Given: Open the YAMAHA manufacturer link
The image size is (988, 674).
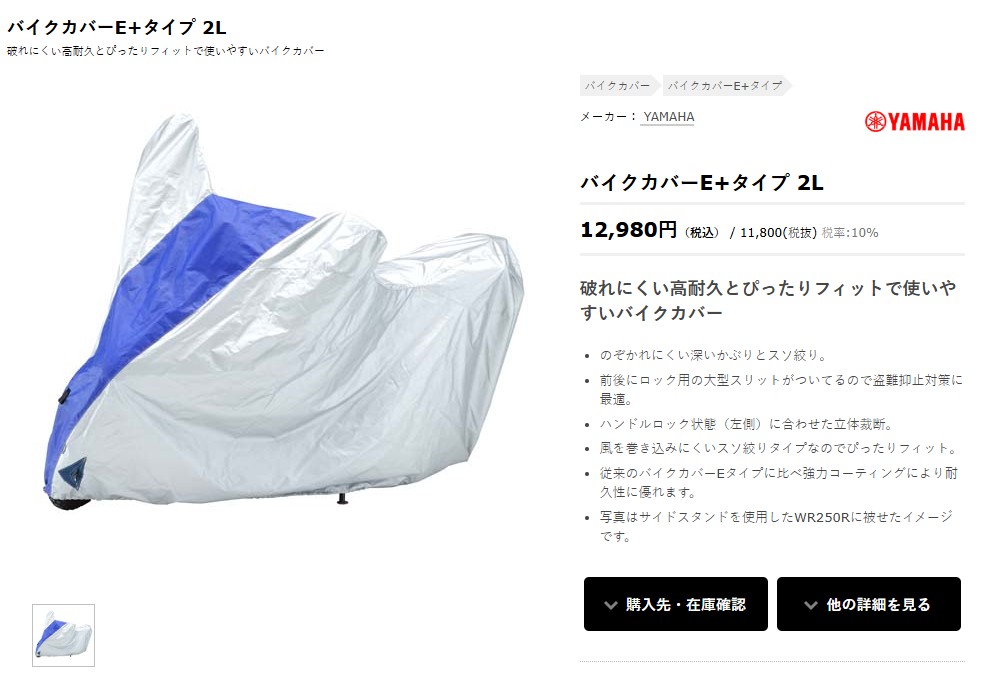Looking at the screenshot, I should click(668, 117).
